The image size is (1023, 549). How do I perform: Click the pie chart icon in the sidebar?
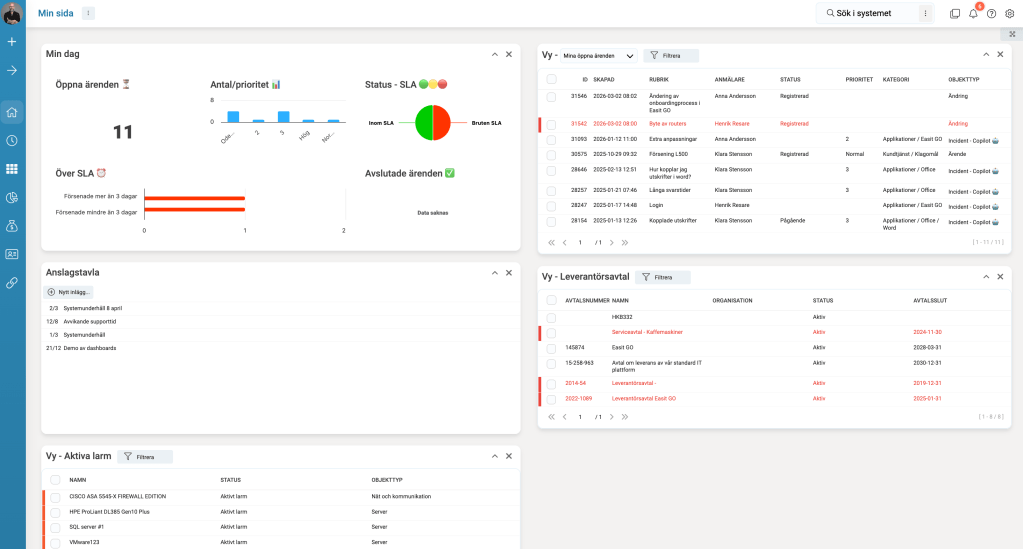tap(12, 198)
